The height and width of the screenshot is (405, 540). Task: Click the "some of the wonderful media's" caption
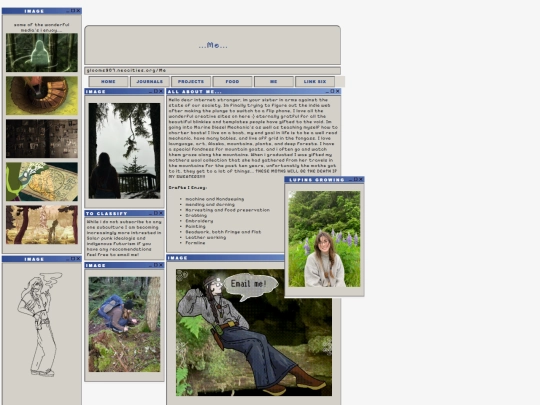tap(42, 28)
